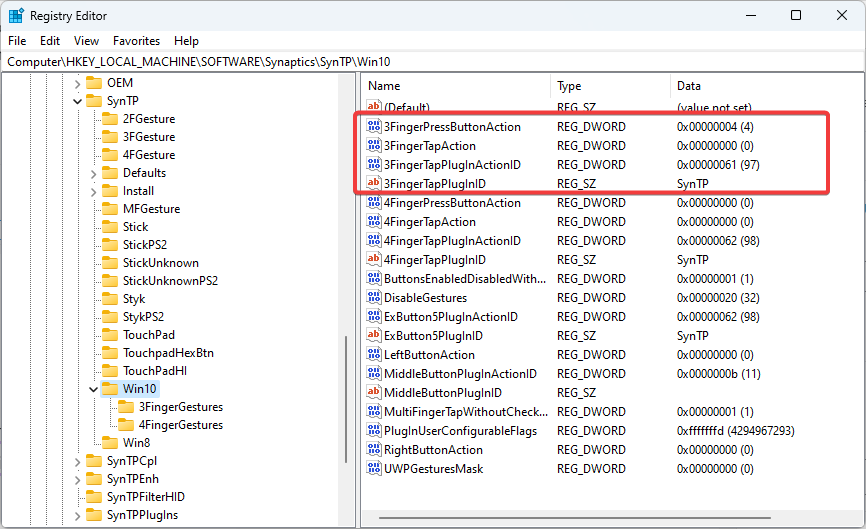The width and height of the screenshot is (866, 529).
Task: Select the OEM folder icon
Action: point(94,83)
